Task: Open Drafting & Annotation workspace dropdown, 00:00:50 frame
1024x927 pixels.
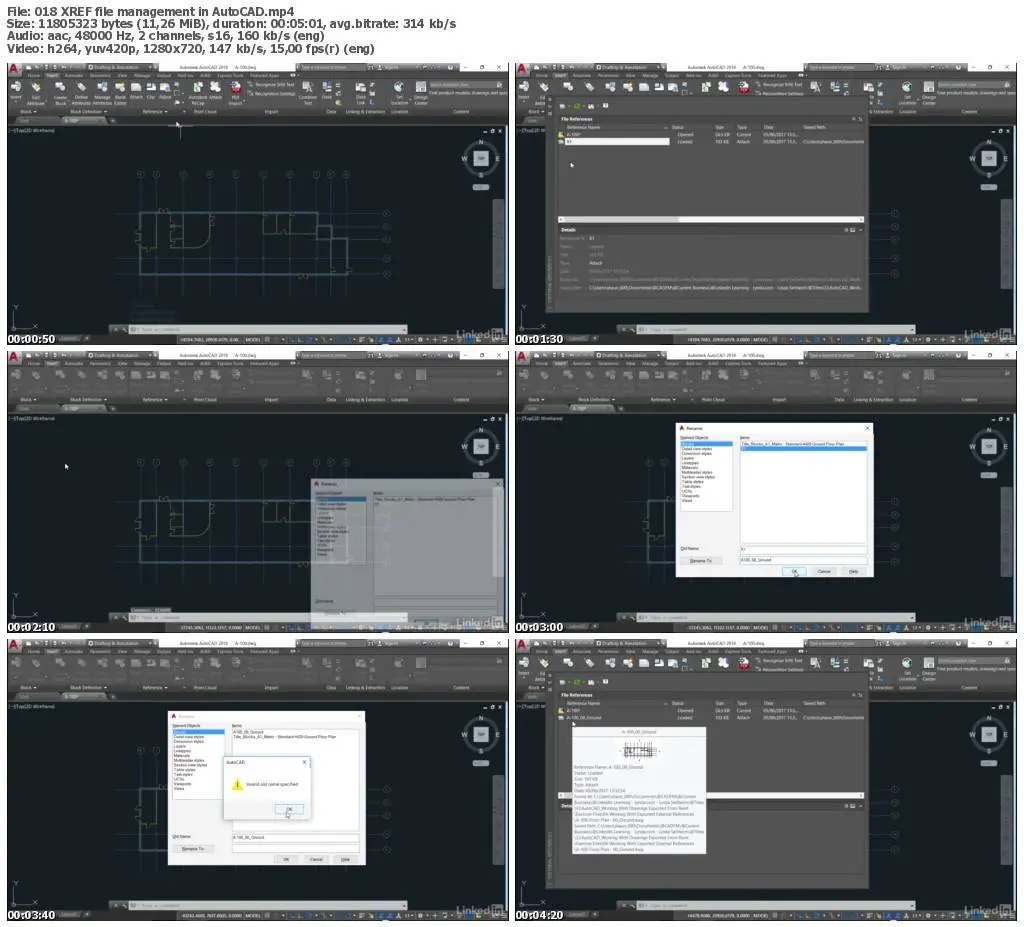Action: 123,67
